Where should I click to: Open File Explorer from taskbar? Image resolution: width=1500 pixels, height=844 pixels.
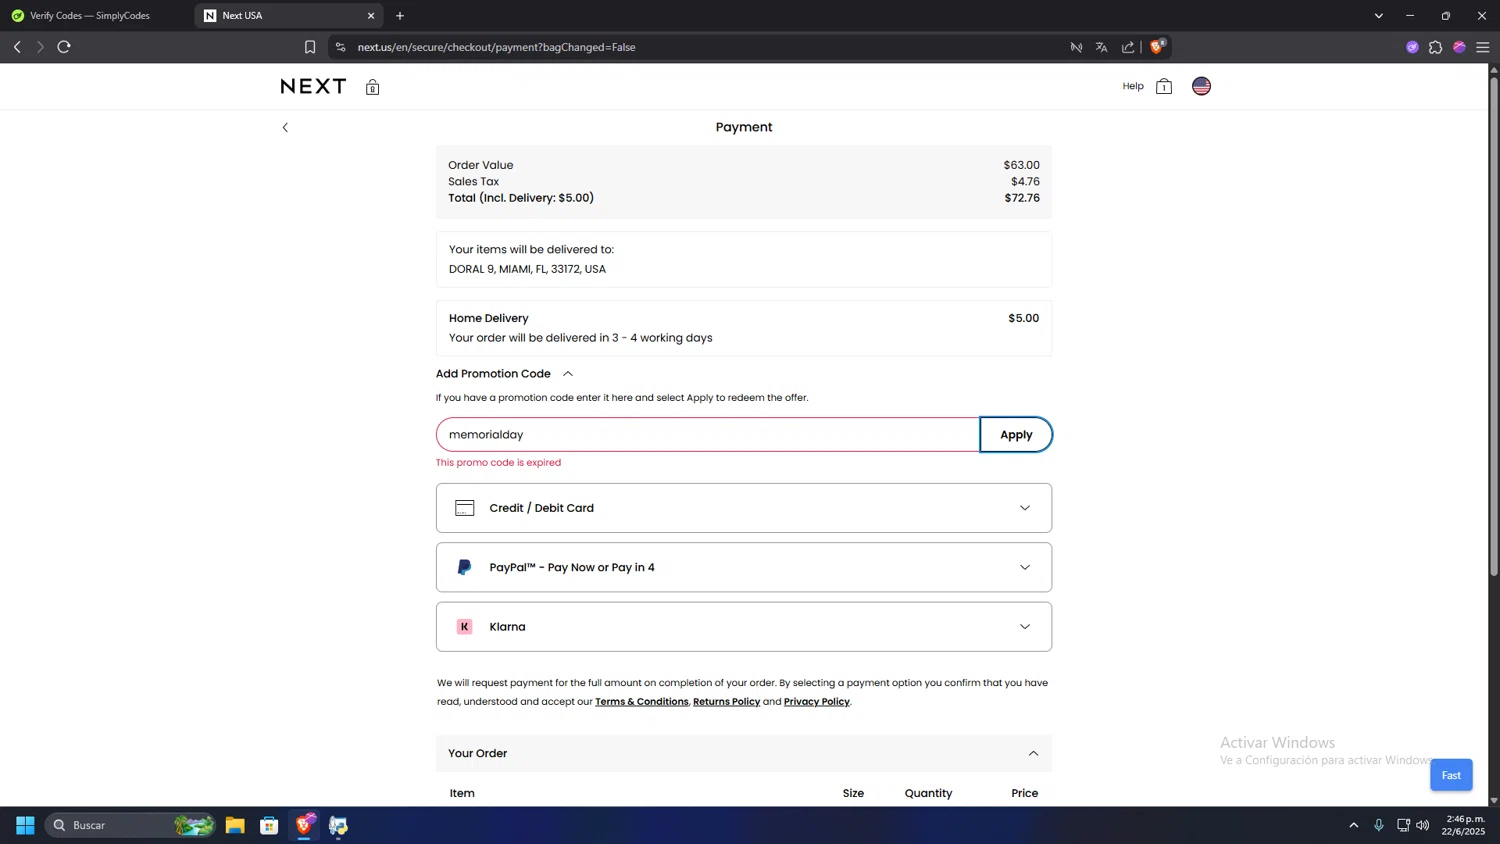tap(235, 825)
